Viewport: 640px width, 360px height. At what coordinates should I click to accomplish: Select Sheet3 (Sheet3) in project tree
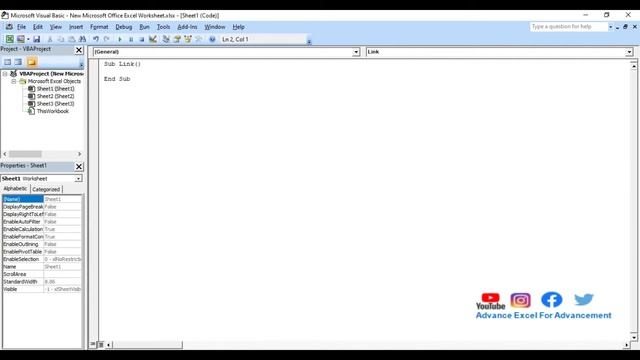pos(56,104)
